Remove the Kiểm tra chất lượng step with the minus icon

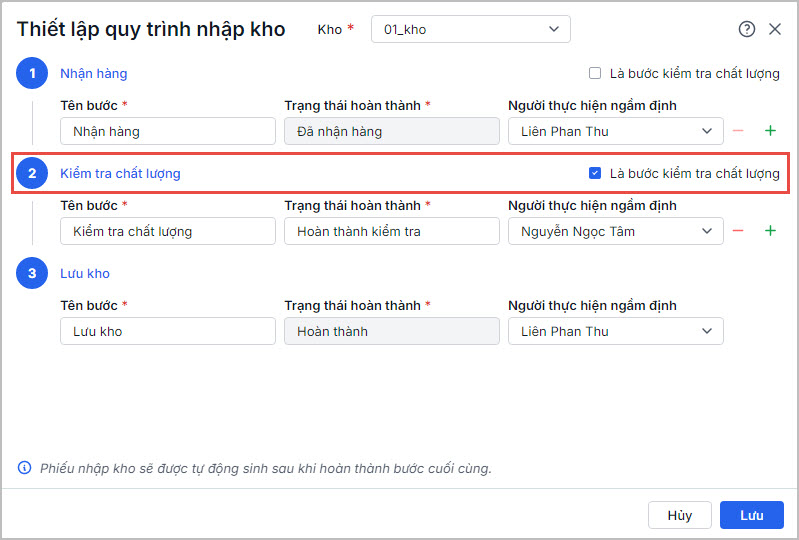[738, 231]
